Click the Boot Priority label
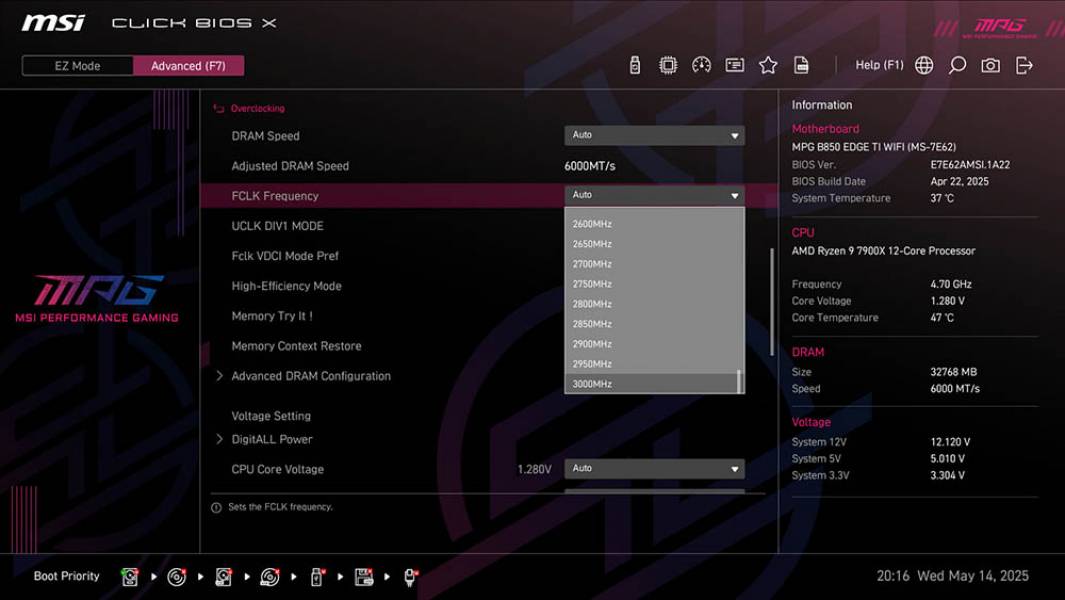Image resolution: width=1065 pixels, height=600 pixels. coord(67,576)
